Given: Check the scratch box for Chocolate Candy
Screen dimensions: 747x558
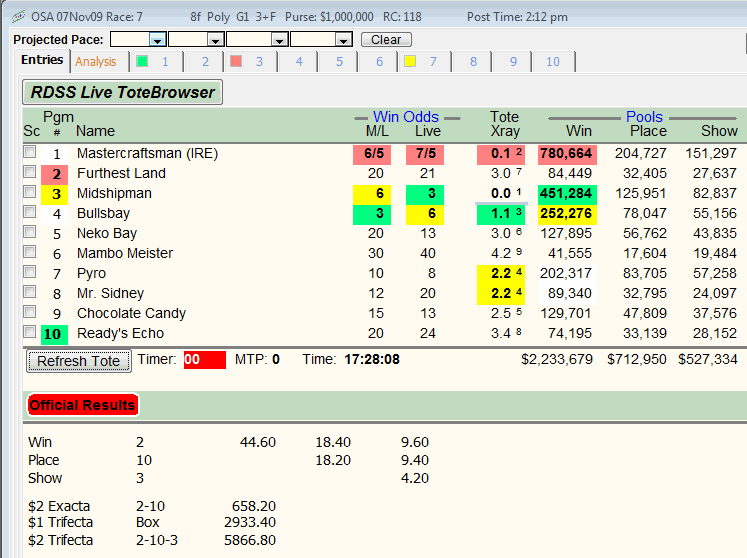Looking at the screenshot, I should (30, 312).
